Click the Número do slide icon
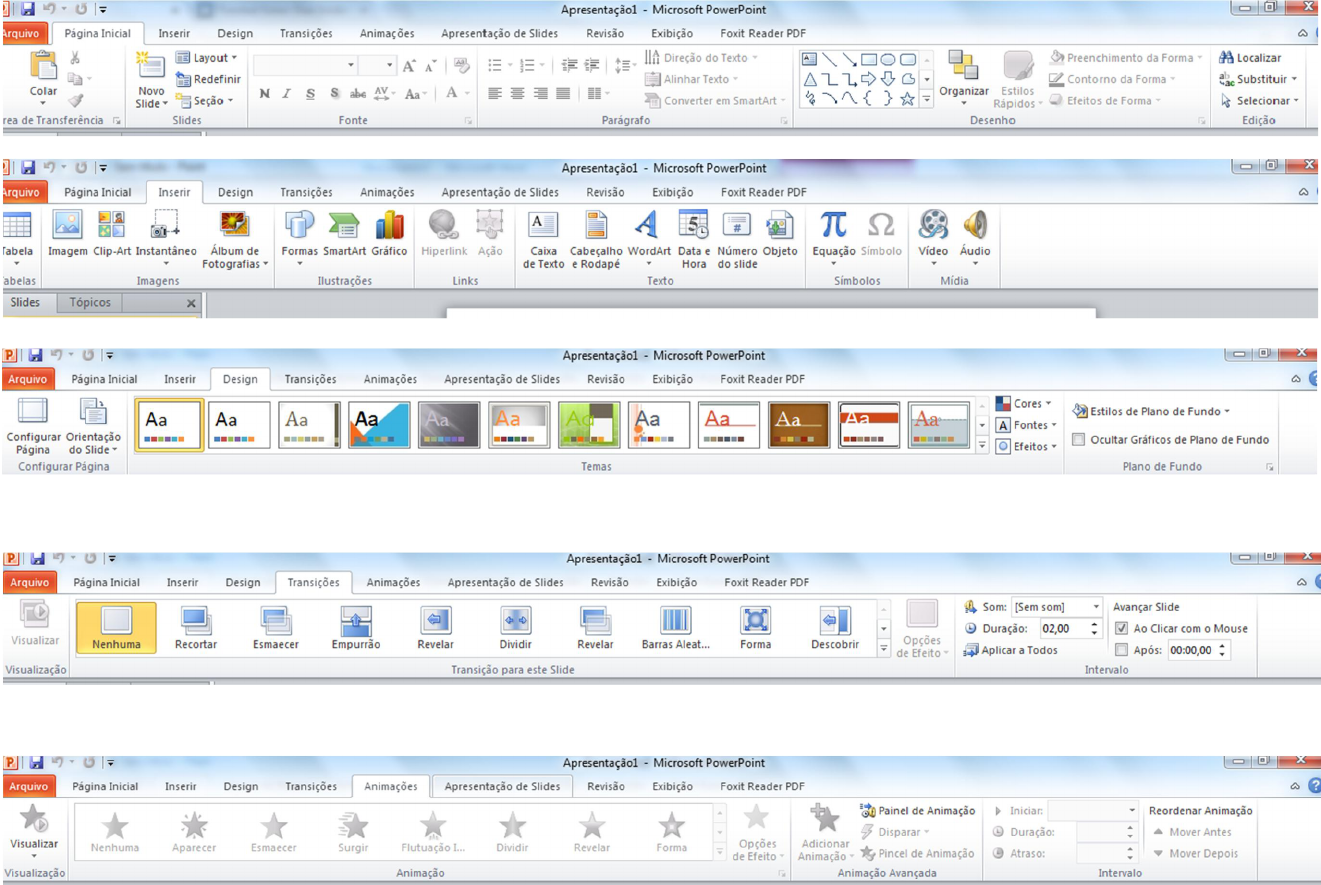 tap(737, 225)
